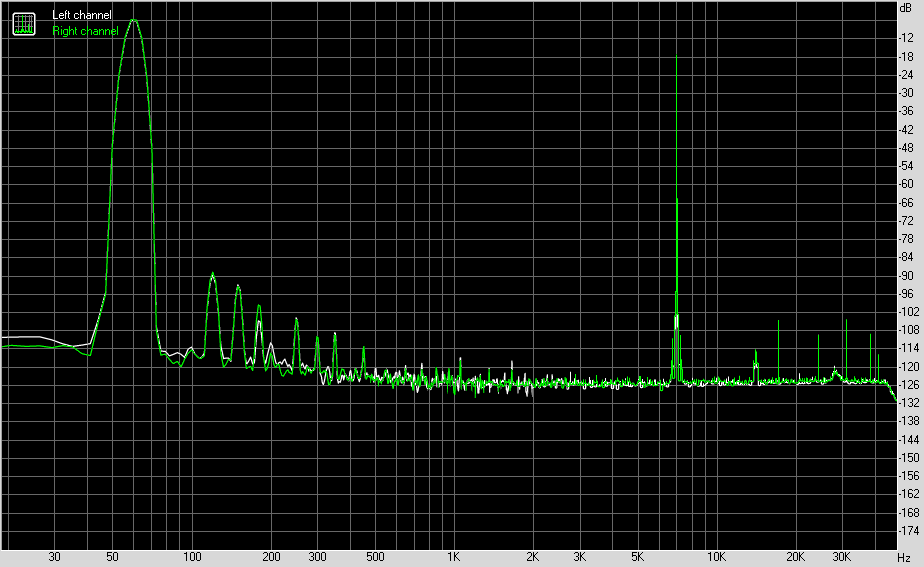The height and width of the screenshot is (567, 924).
Task: Click the -102 dB axis label
Action: tap(909, 312)
